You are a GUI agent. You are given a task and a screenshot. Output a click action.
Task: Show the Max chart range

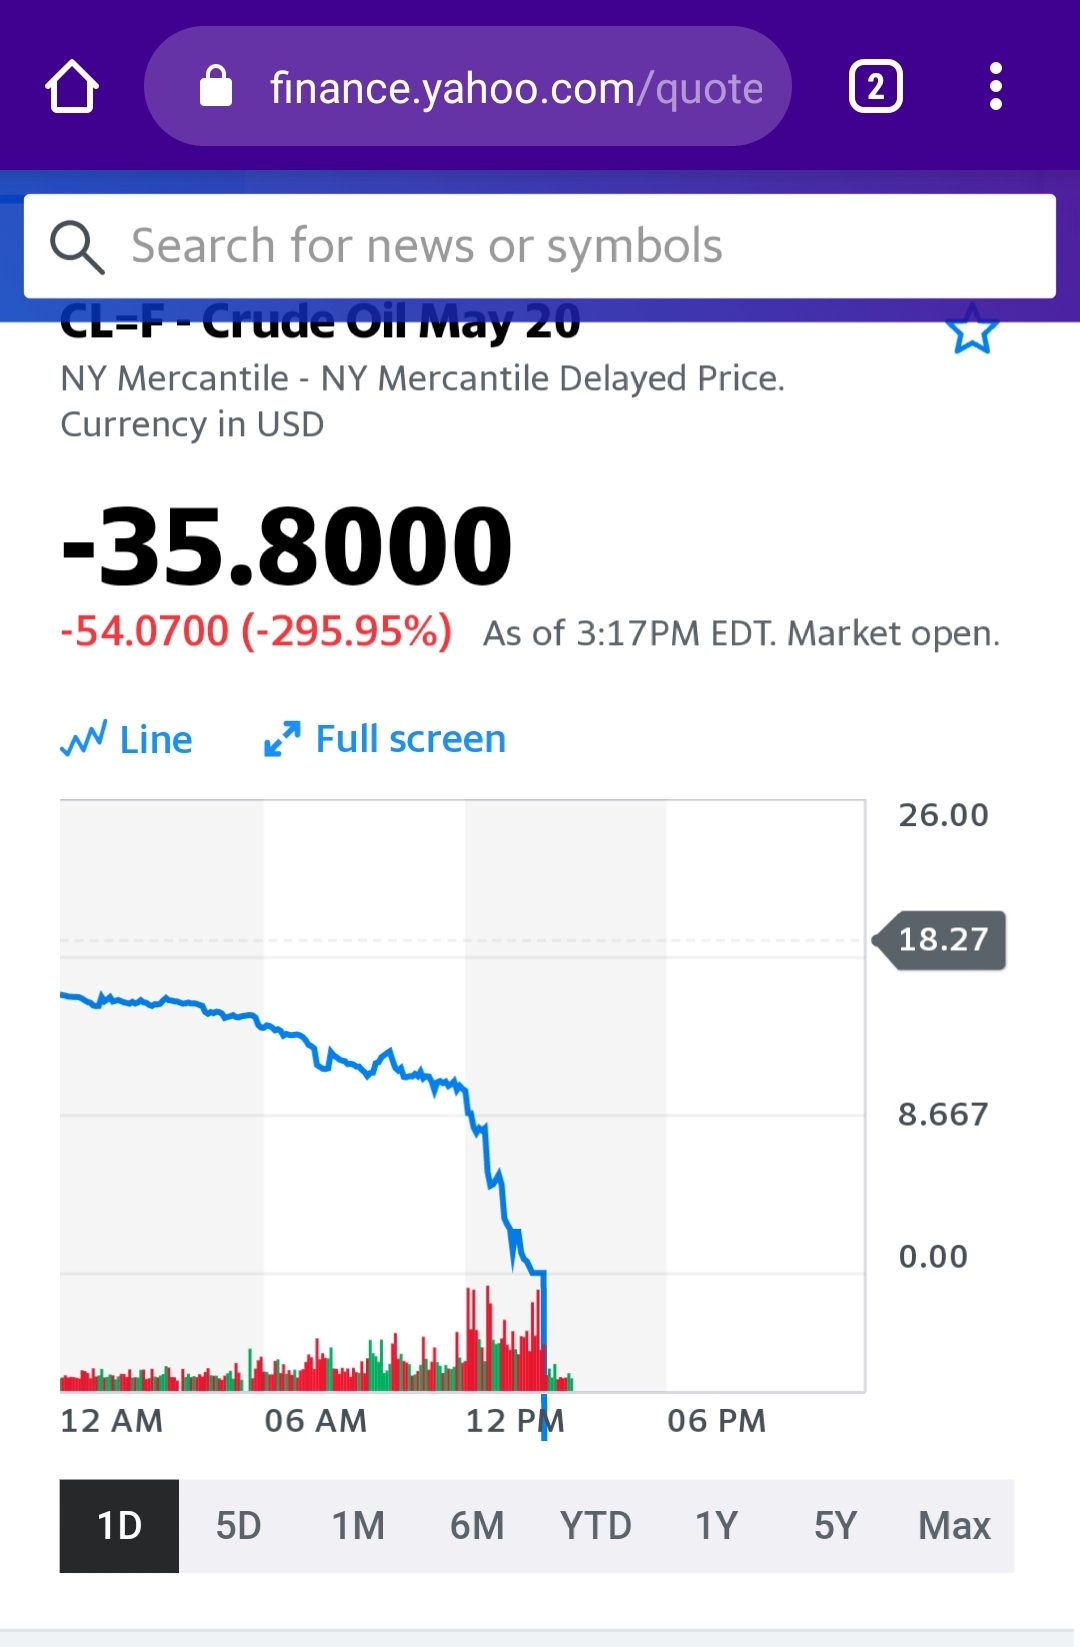tap(954, 1526)
